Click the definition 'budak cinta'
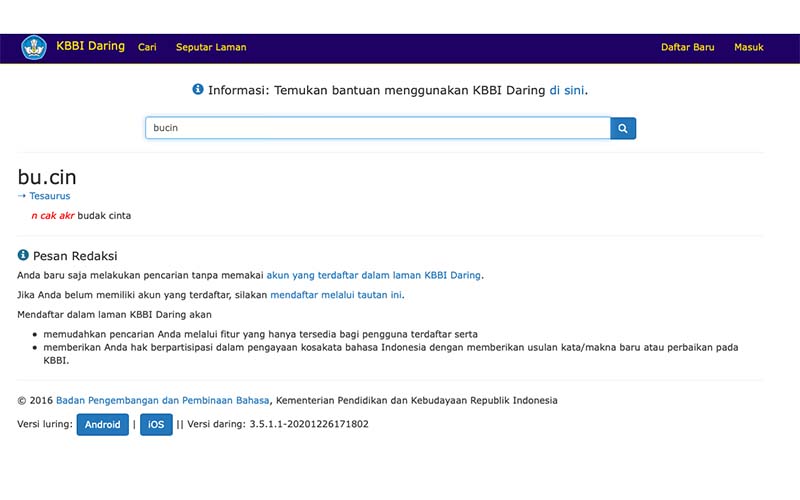Image resolution: width=800 pixels, height=500 pixels. coord(104,216)
